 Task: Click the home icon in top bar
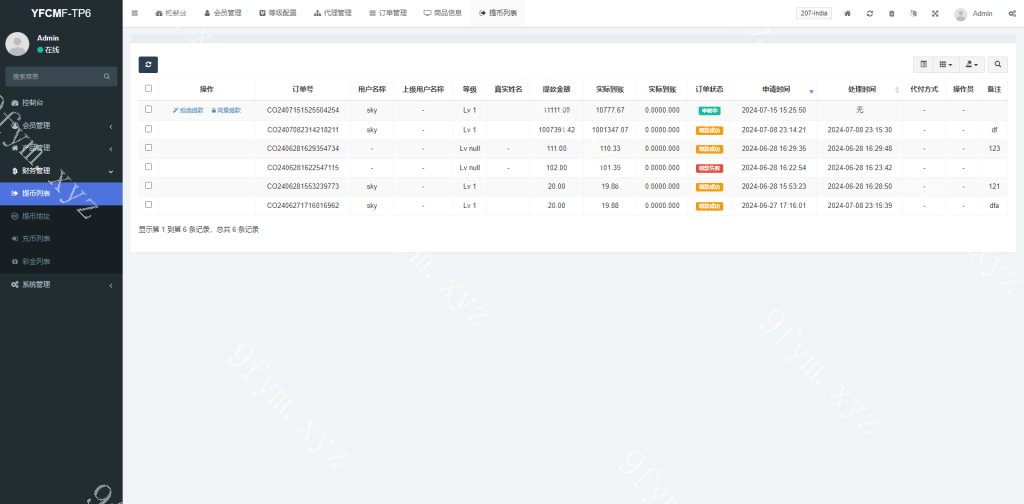pyautogui.click(x=848, y=13)
